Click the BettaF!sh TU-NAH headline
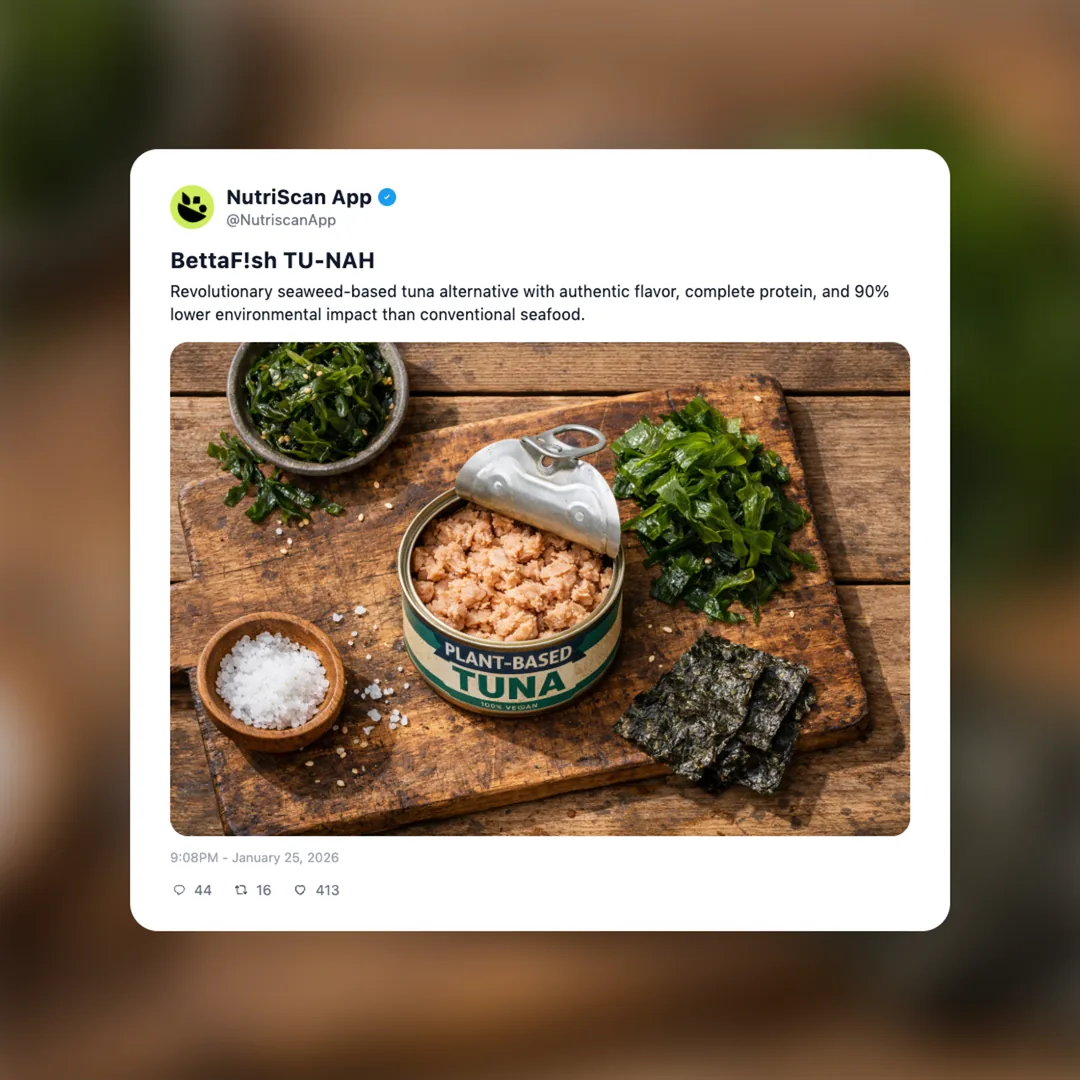The height and width of the screenshot is (1080, 1080). (x=272, y=260)
